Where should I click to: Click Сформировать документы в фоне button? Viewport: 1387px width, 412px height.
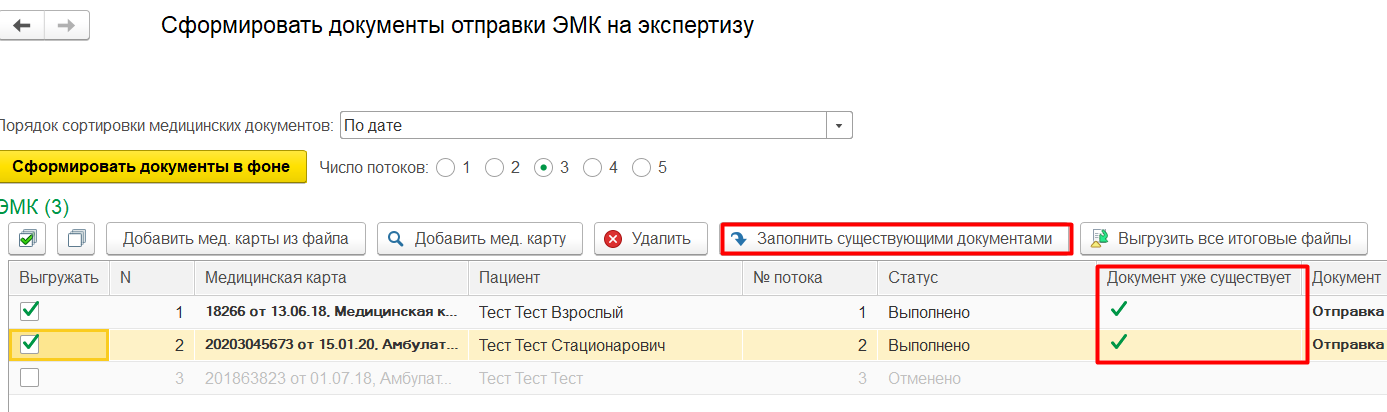click(151, 167)
